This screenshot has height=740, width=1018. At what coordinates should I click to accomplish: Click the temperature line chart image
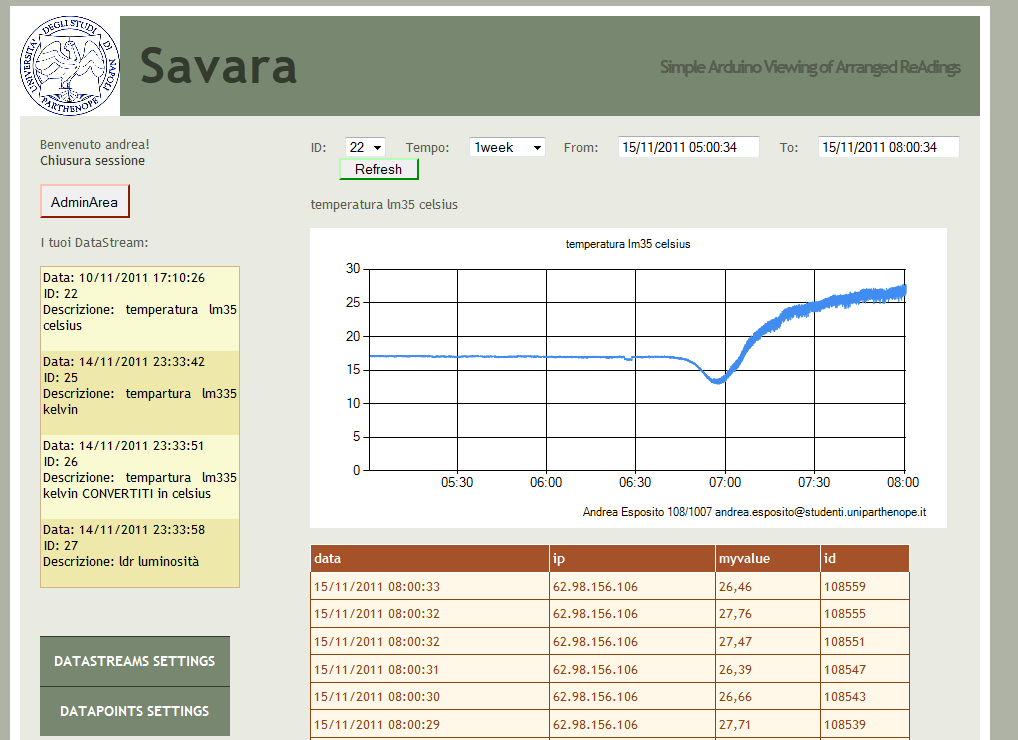click(628, 377)
